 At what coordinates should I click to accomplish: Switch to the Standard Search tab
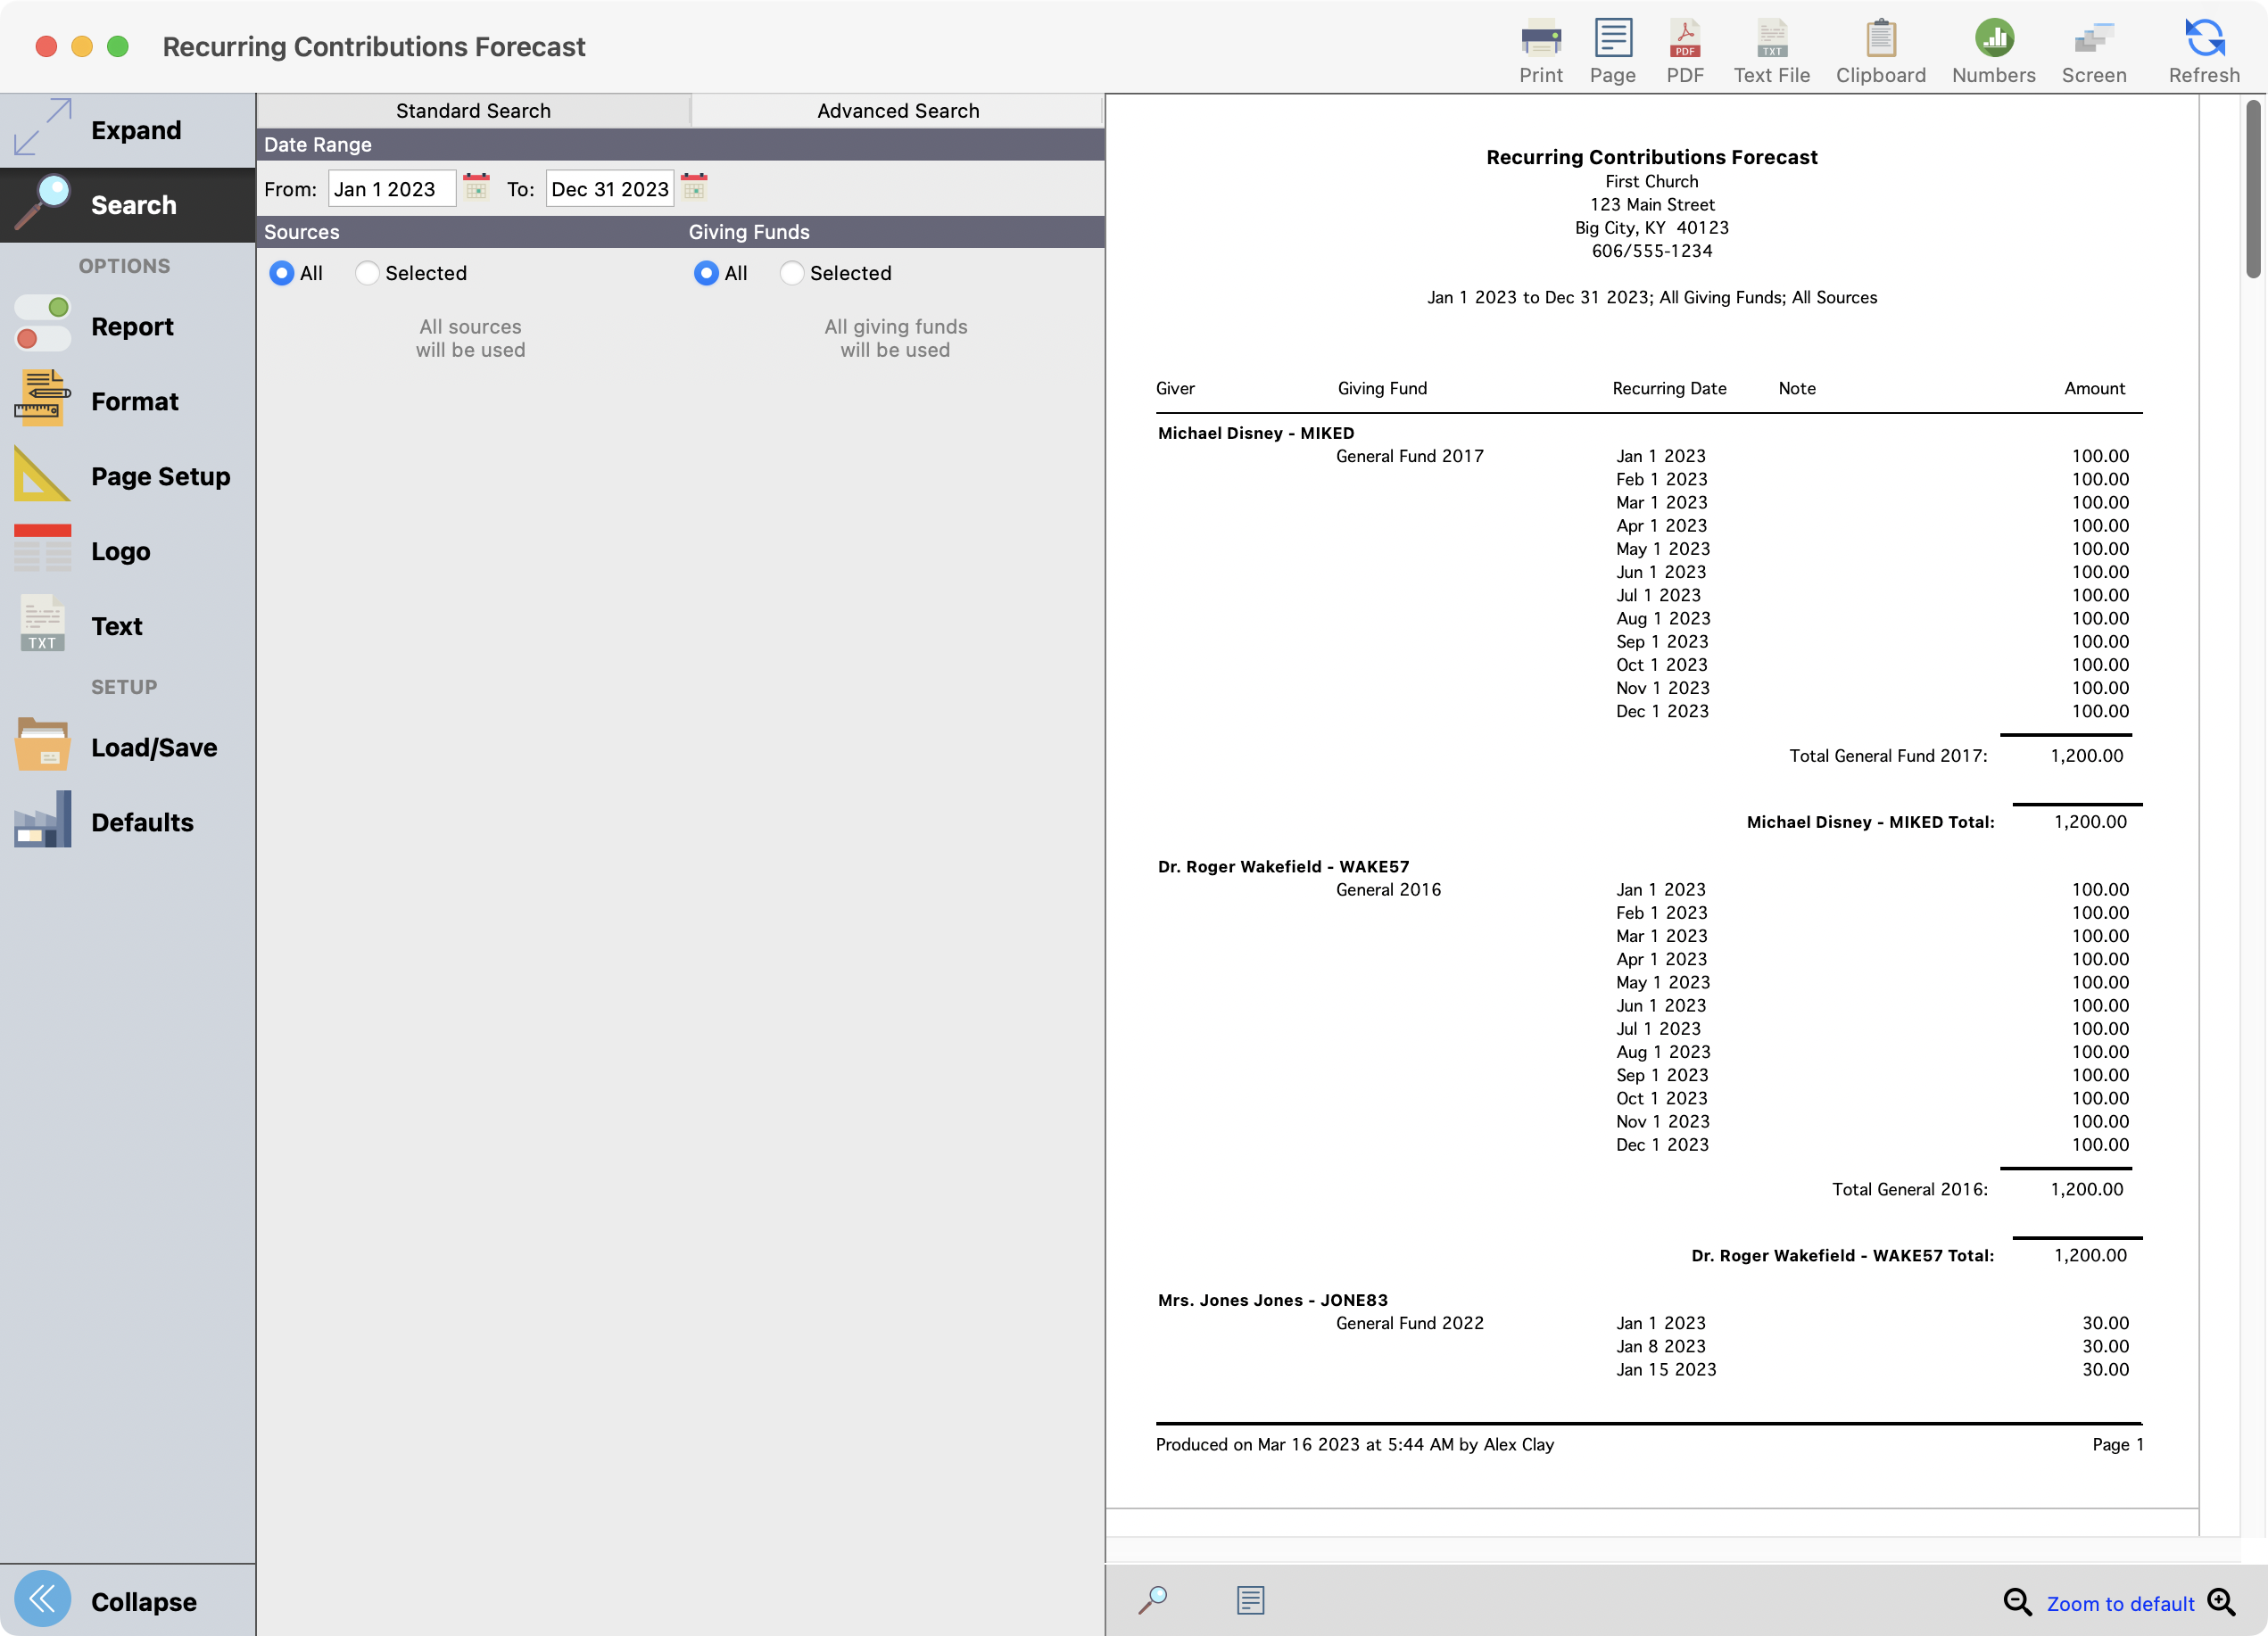[473, 110]
